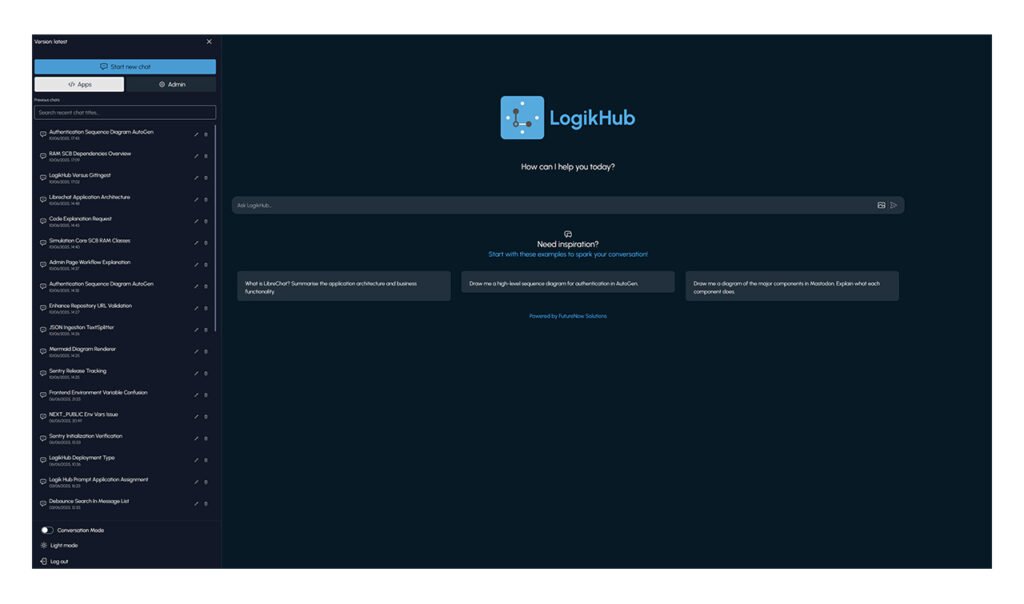1024x604 pixels.
Task: Rename the Logik Hub Prompt Application Assignment chat
Action: 196,481
